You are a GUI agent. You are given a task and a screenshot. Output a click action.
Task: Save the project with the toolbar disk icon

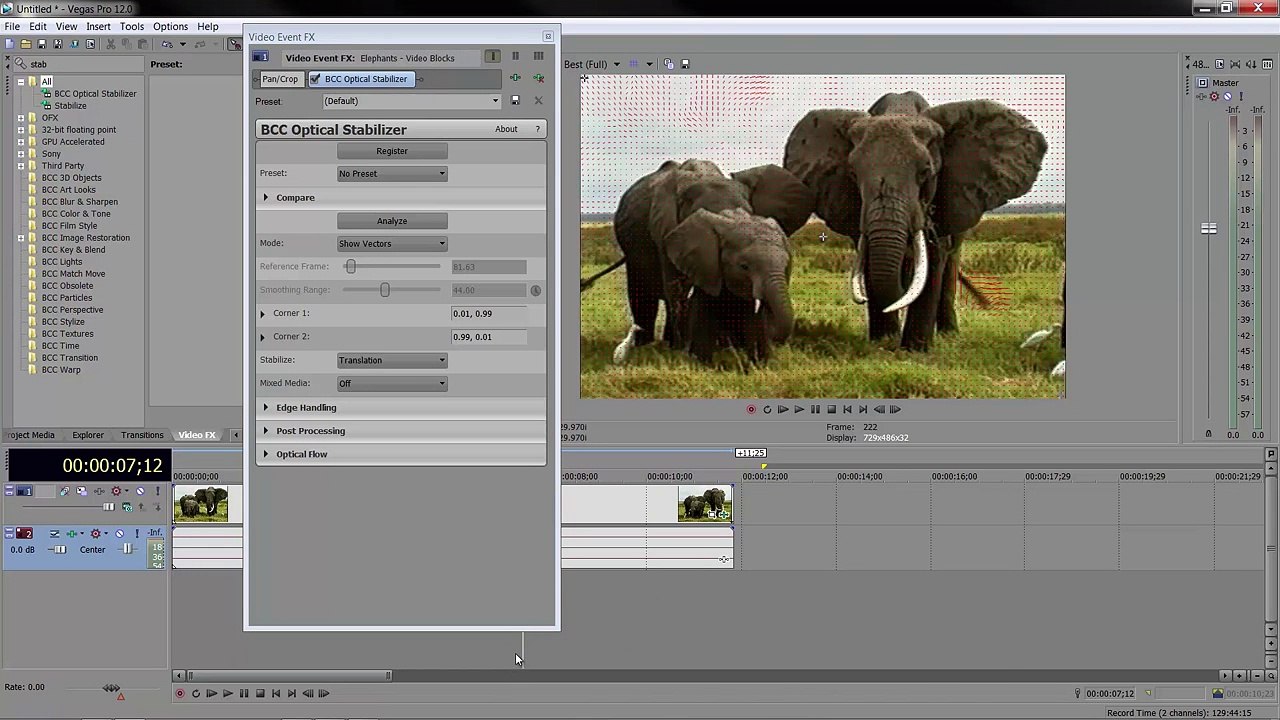(42, 44)
